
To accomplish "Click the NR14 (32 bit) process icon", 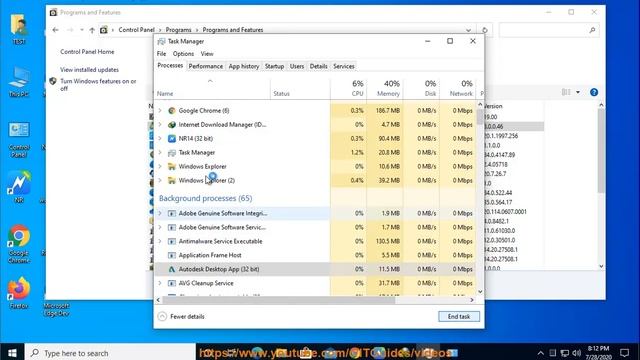I will pyautogui.click(x=172, y=138).
